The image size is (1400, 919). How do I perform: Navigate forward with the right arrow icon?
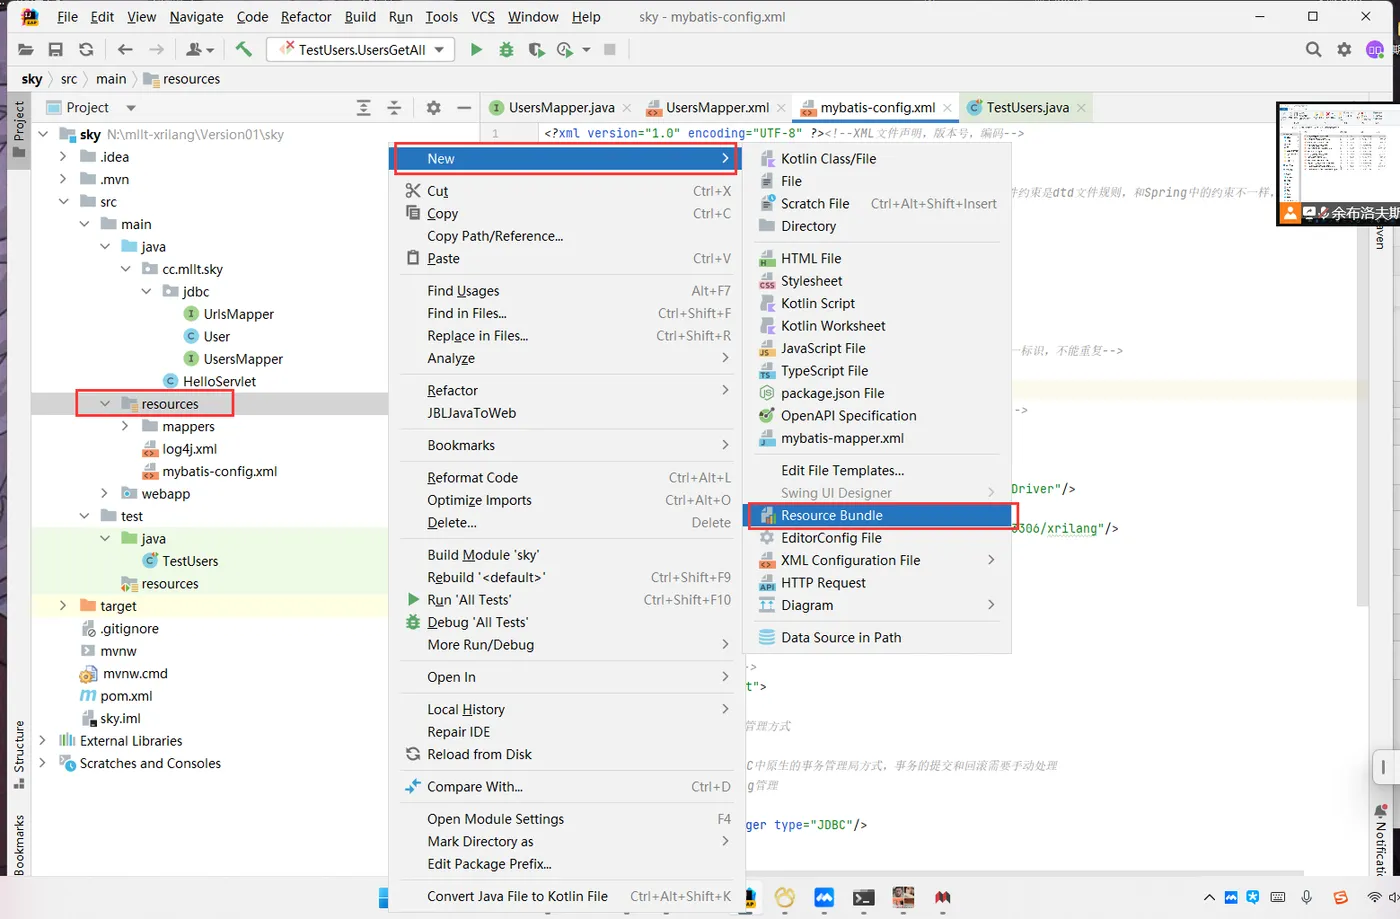(x=156, y=49)
